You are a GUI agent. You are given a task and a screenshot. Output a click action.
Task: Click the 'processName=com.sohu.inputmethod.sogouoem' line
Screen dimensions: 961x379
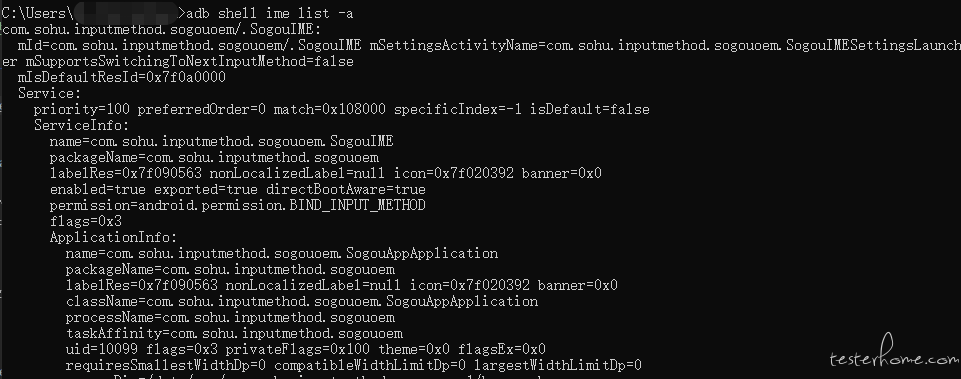pyautogui.click(x=230, y=317)
